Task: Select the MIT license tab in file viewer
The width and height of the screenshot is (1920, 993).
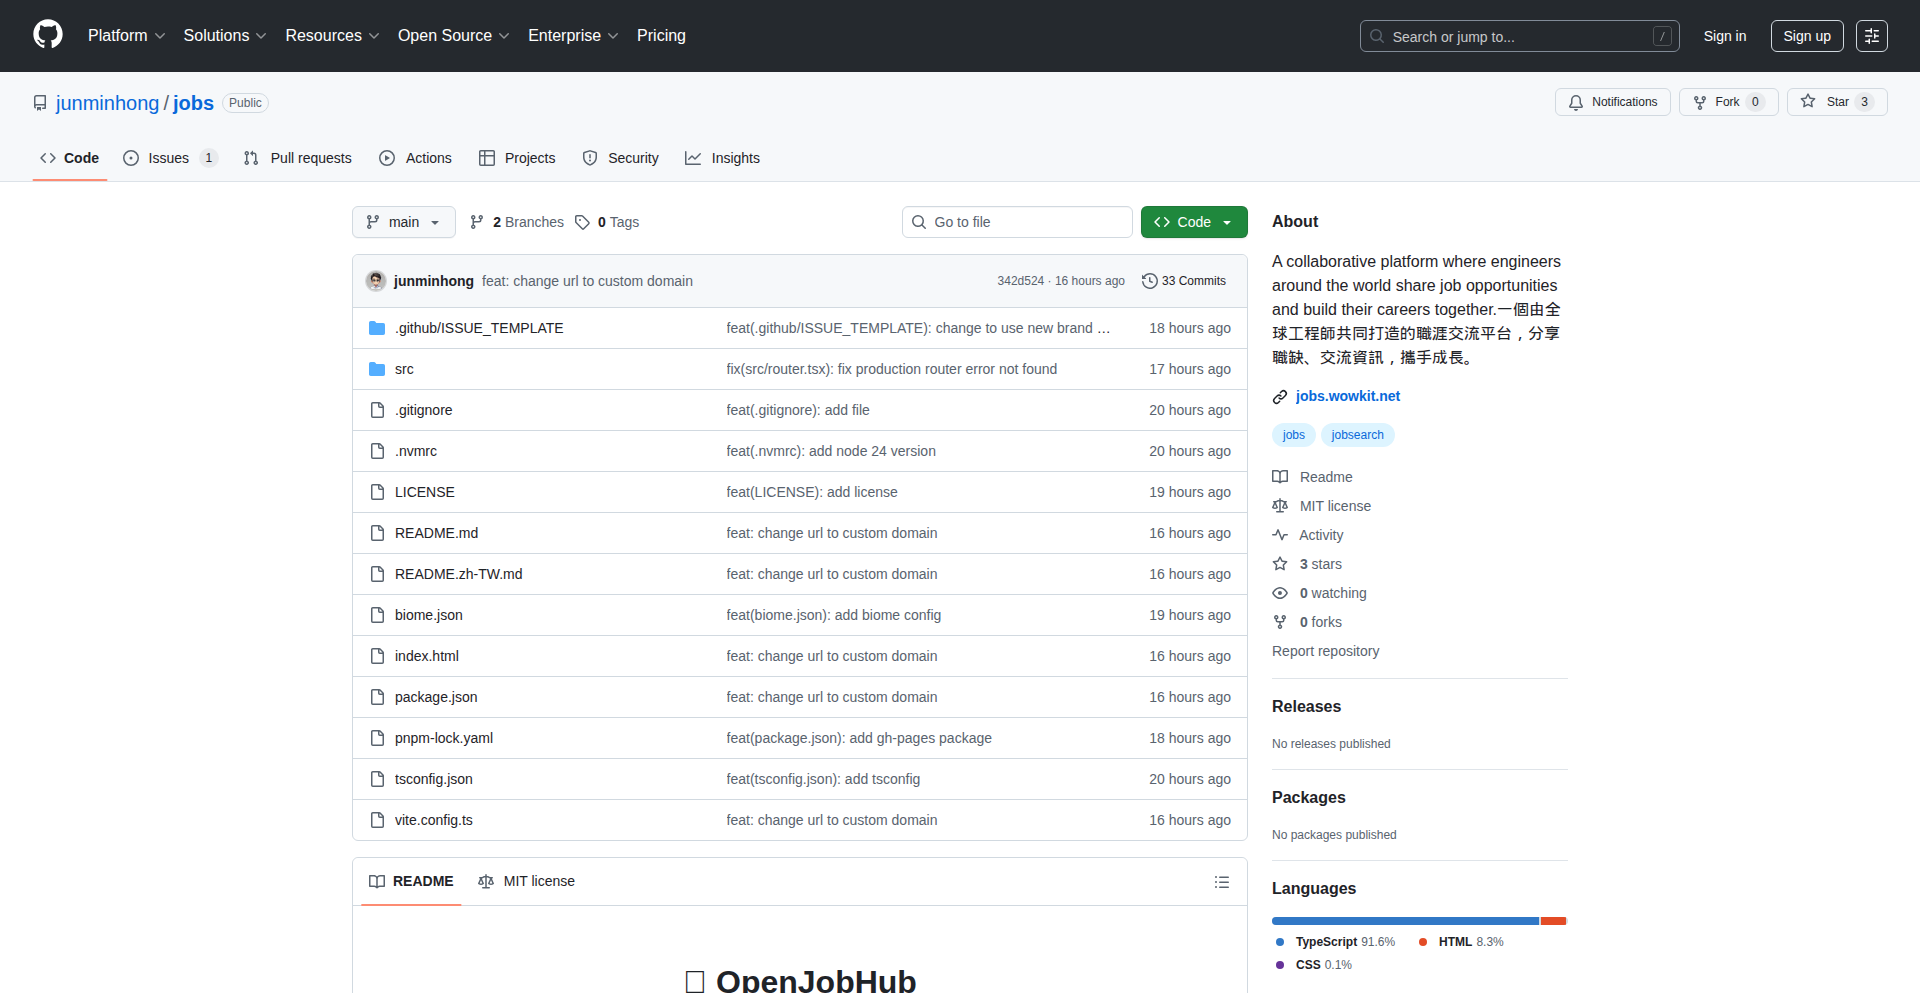Action: click(527, 881)
